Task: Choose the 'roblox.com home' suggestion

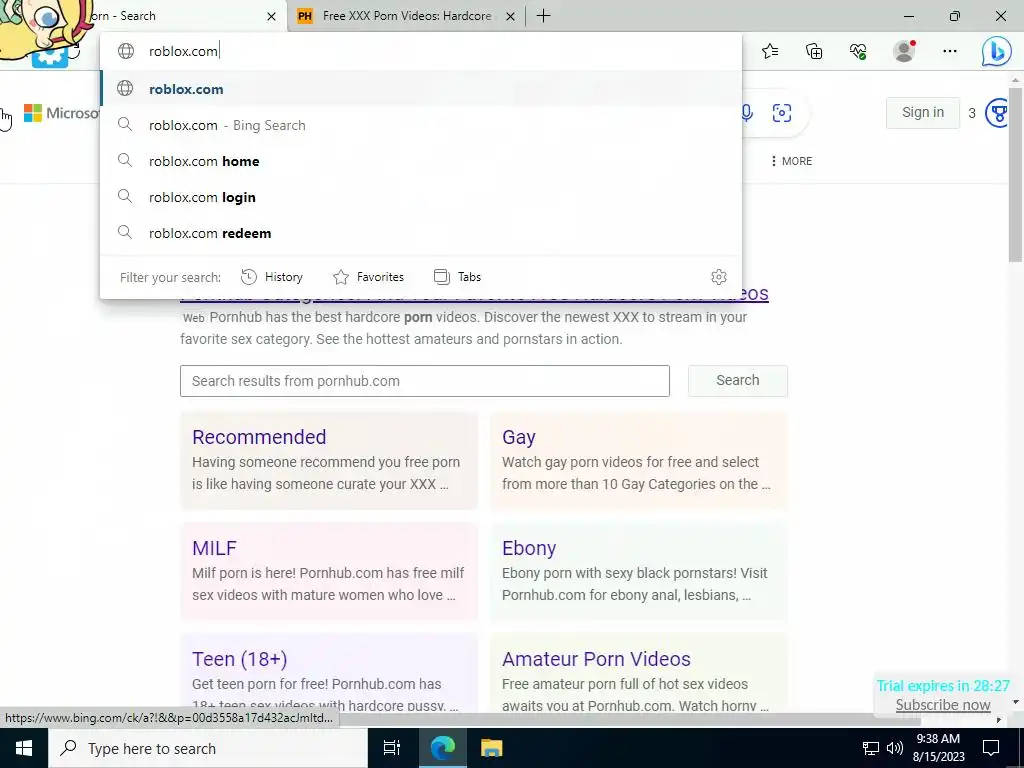Action: 421,161
